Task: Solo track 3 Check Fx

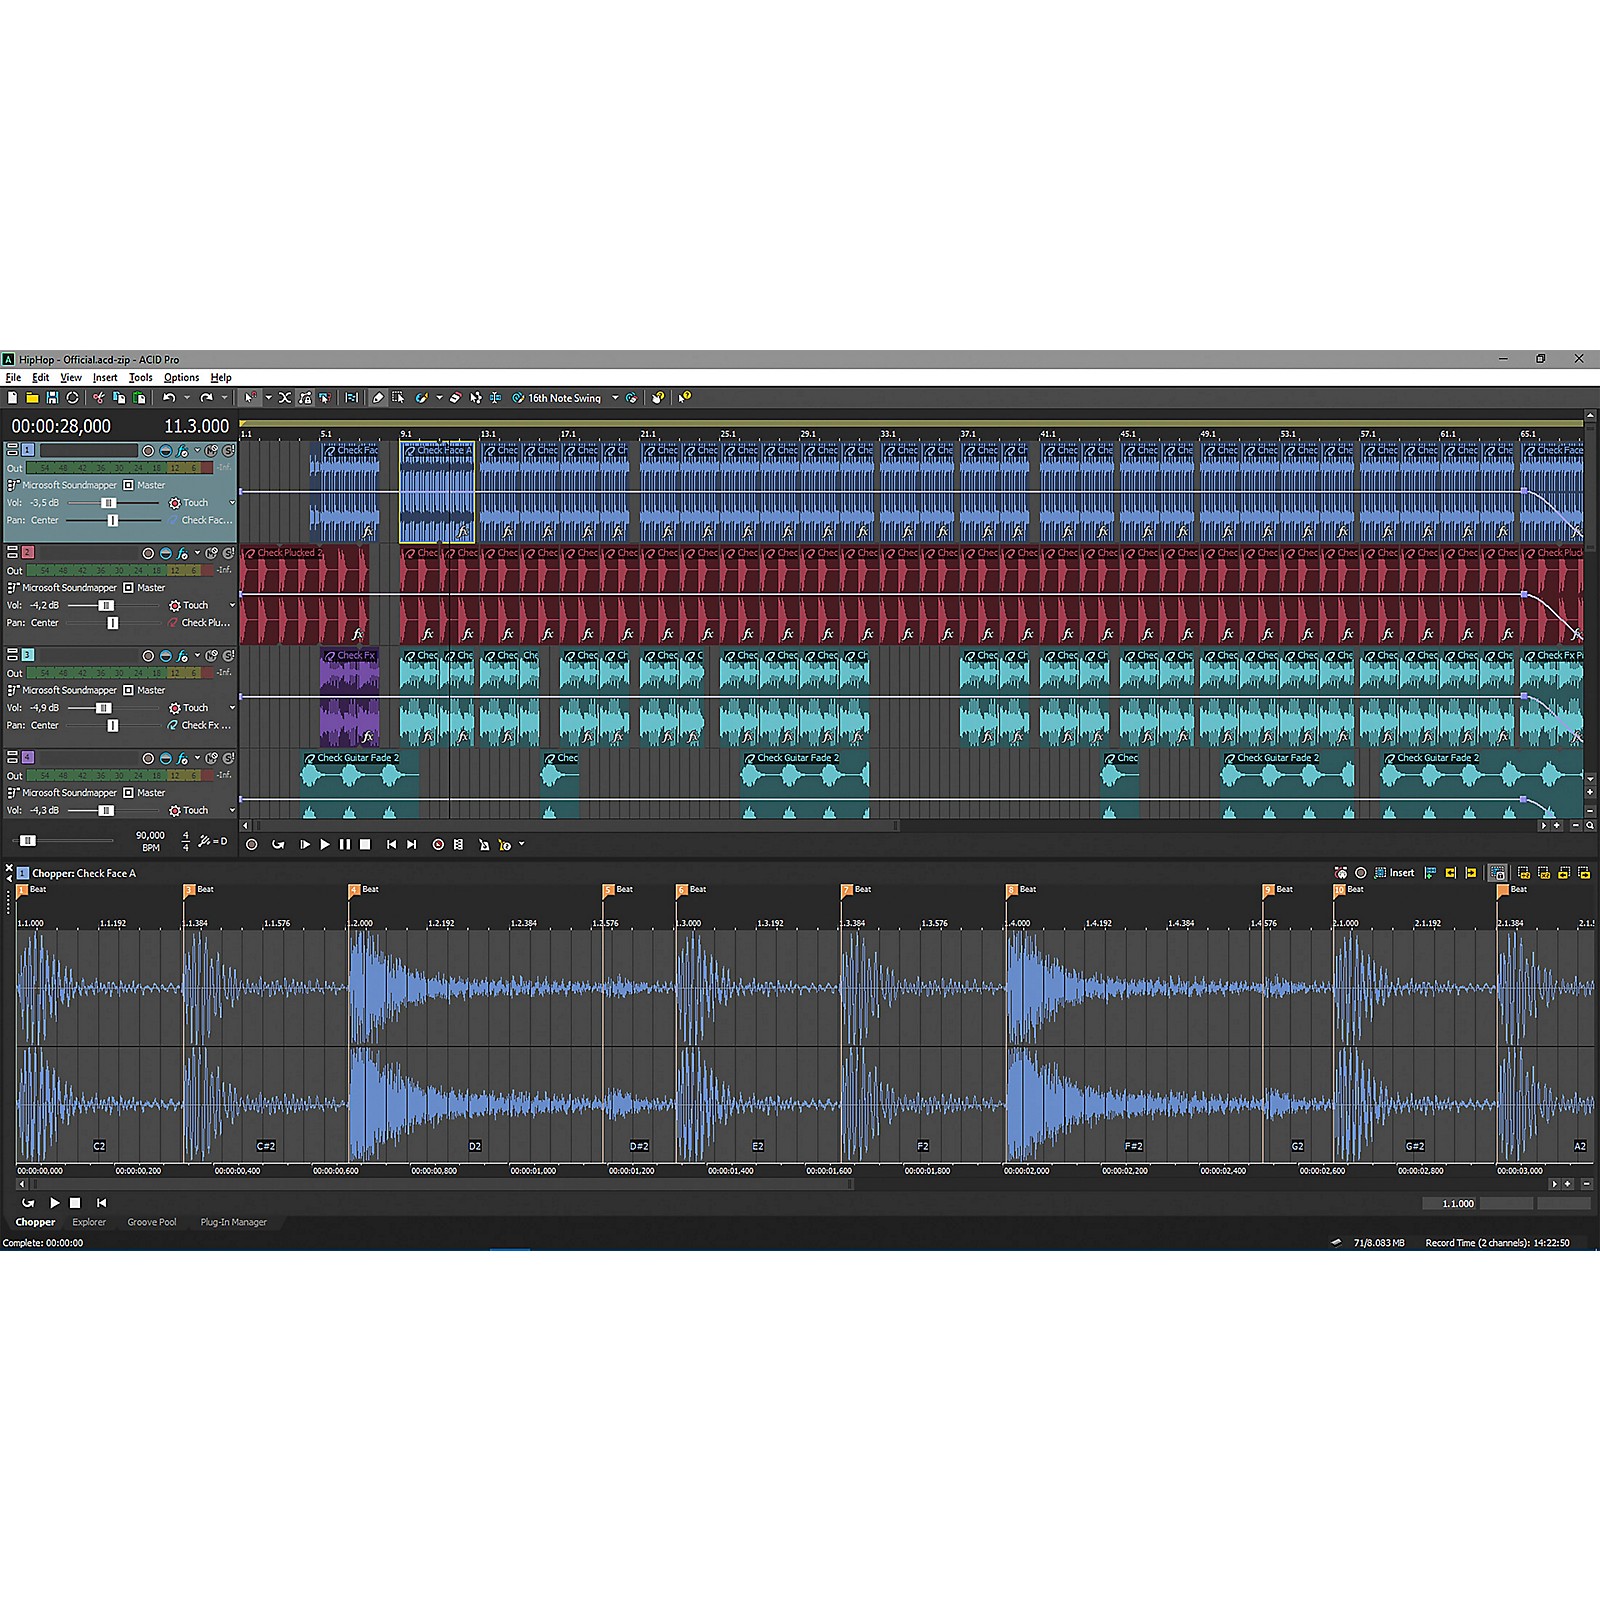Action: 228,656
